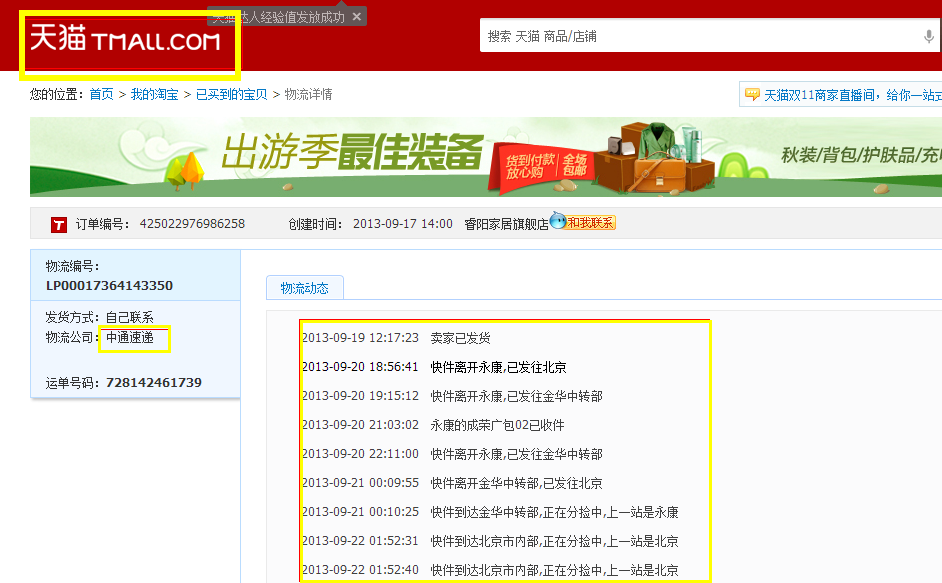Image resolution: width=942 pixels, height=583 pixels.
Task: Go to 首页 in the breadcrumb
Action: (x=101, y=94)
